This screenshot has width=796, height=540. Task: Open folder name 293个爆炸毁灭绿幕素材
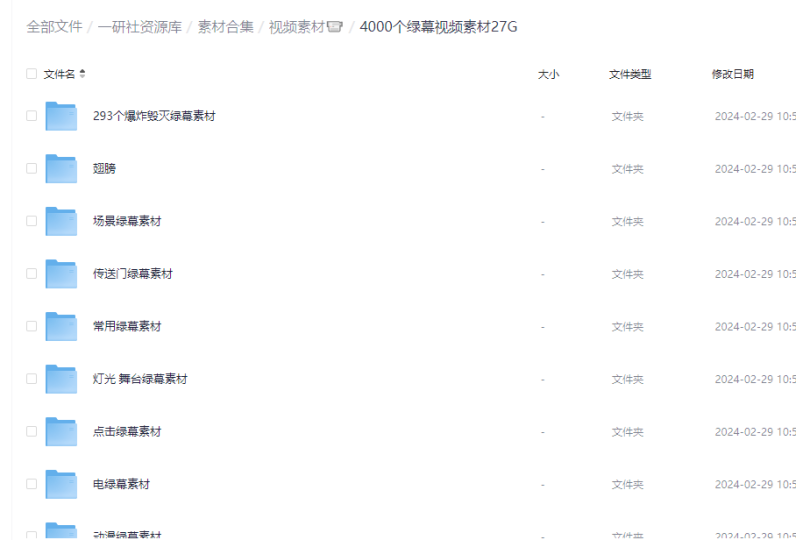(154, 116)
